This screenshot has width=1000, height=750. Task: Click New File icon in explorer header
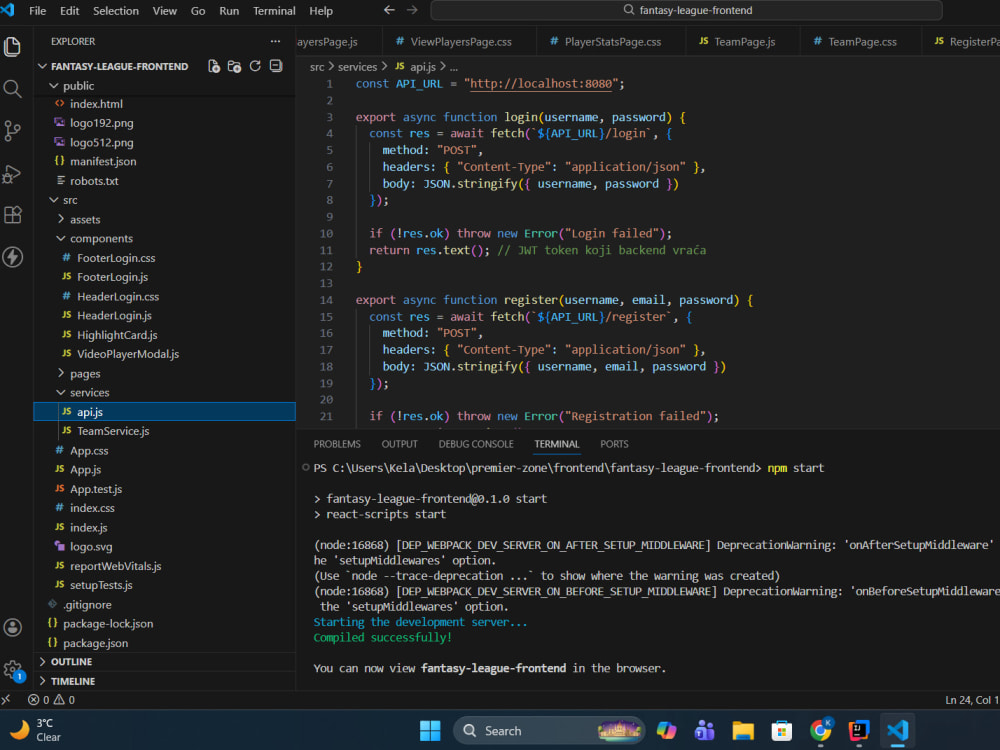(214, 66)
